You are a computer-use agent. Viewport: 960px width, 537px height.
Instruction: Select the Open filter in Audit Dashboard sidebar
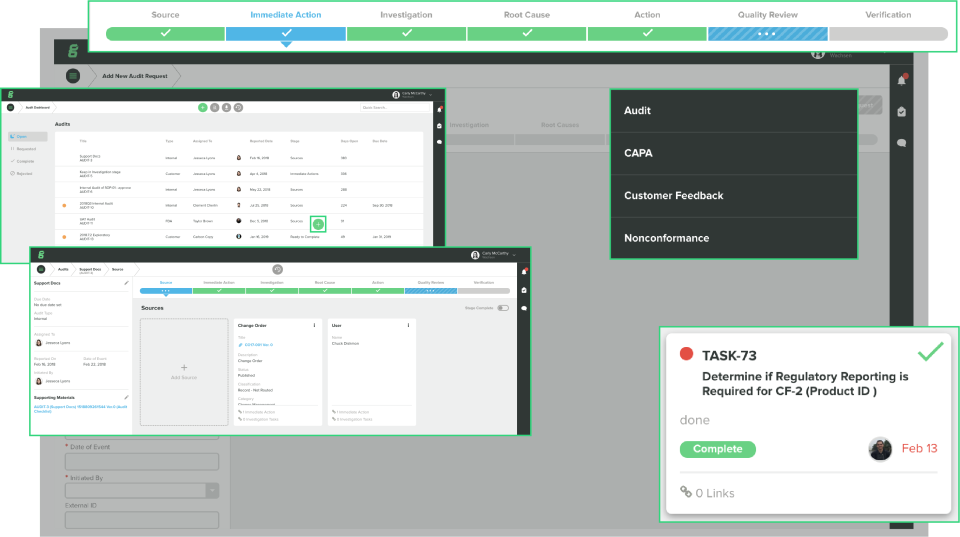(x=28, y=137)
